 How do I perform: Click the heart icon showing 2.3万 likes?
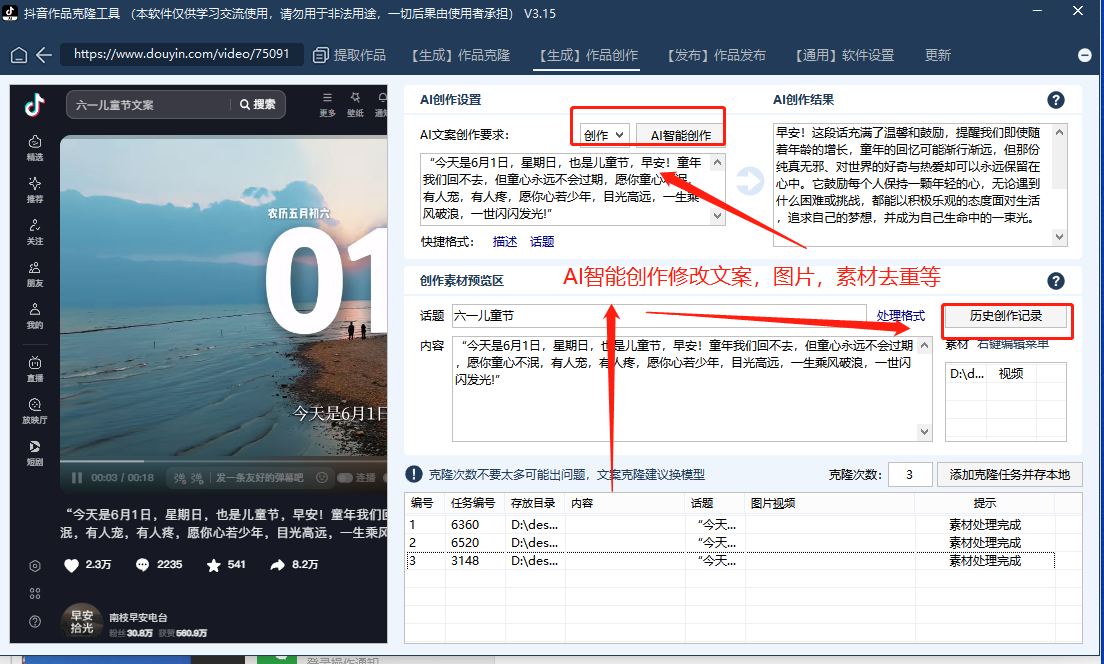[70, 564]
